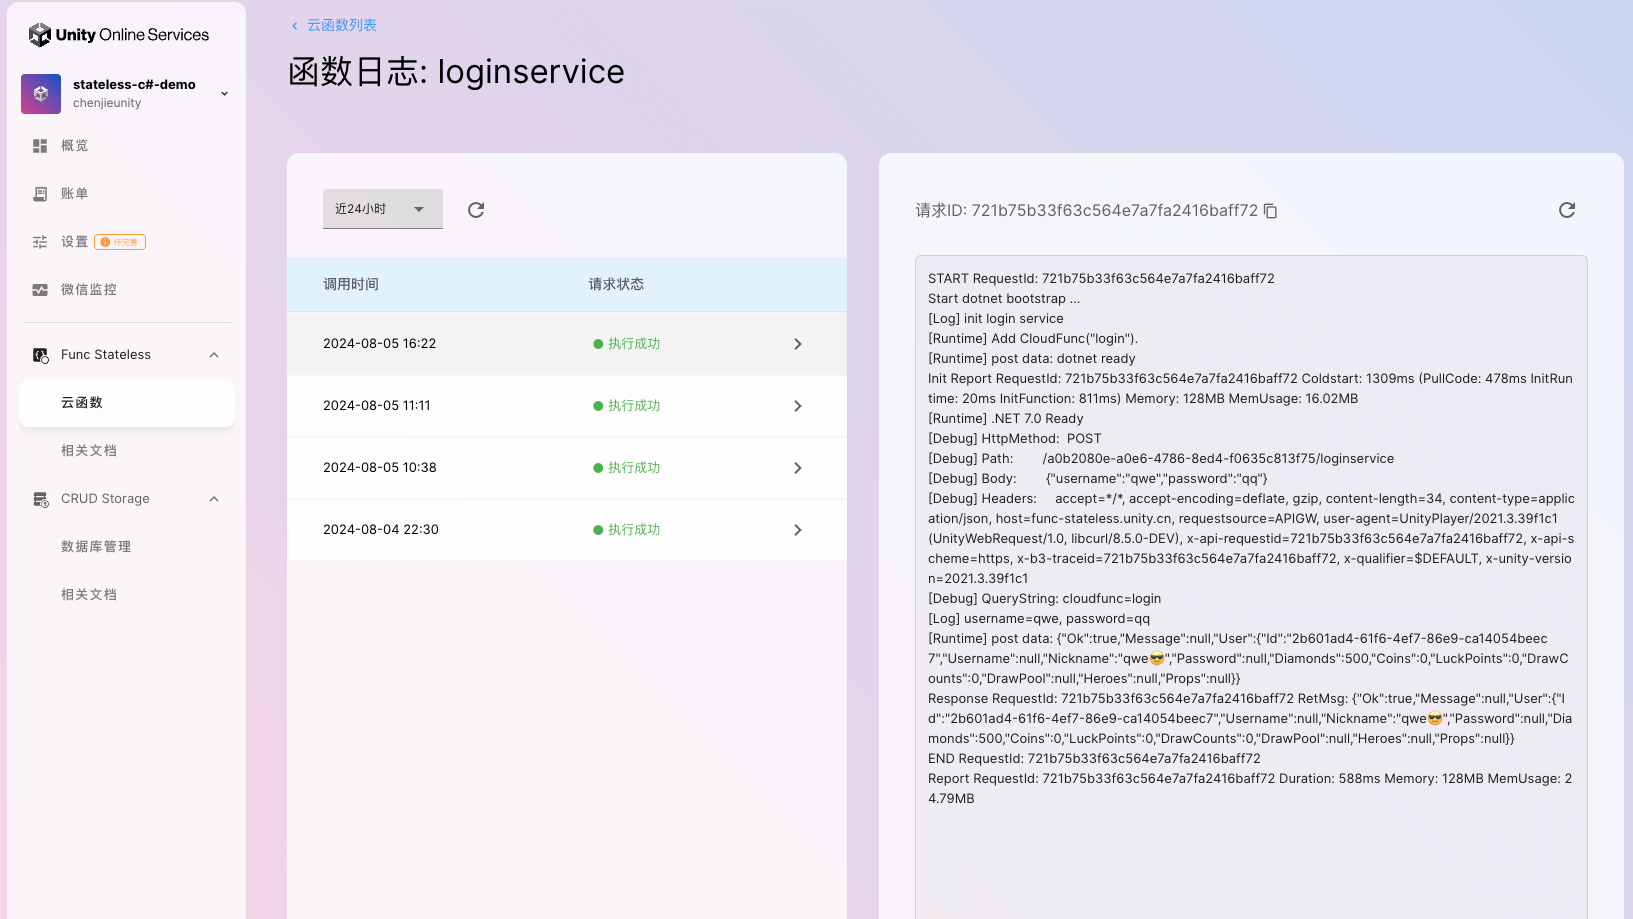Refresh the invocation list
Screen dimensions: 1633x919
[x=476, y=210]
